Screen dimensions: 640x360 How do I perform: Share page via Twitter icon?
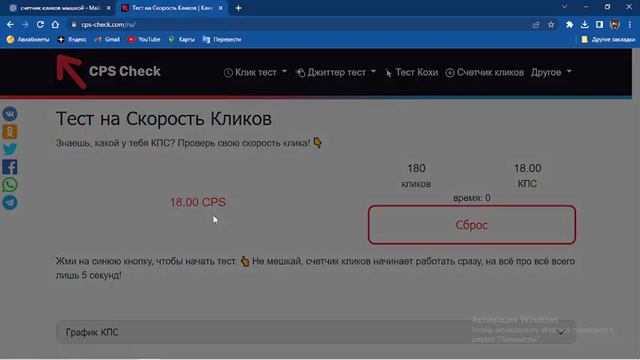[10, 149]
